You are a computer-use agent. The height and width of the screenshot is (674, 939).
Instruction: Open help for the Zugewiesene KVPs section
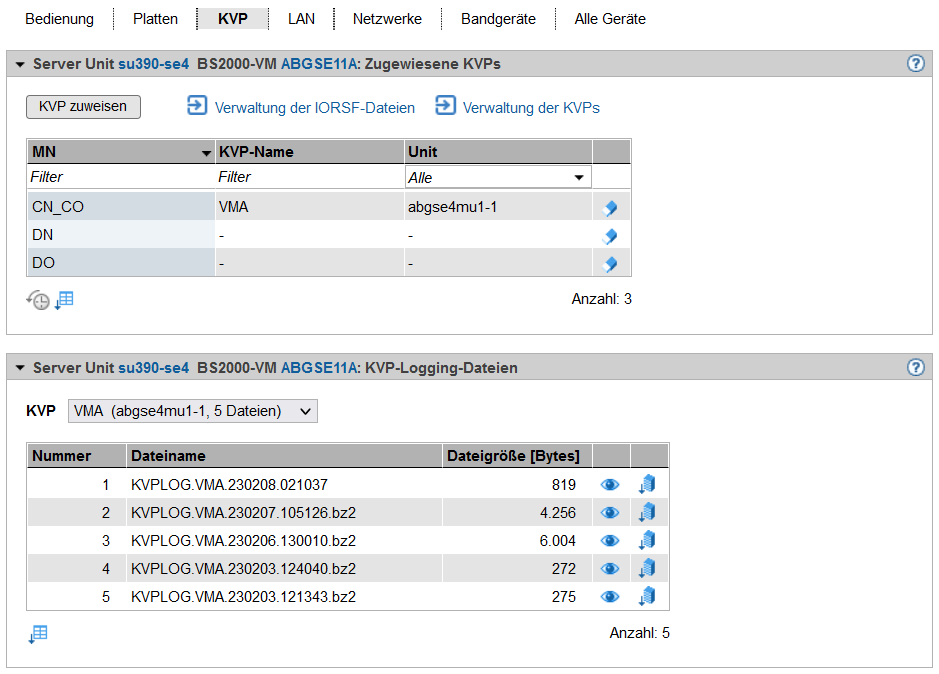(x=915, y=64)
